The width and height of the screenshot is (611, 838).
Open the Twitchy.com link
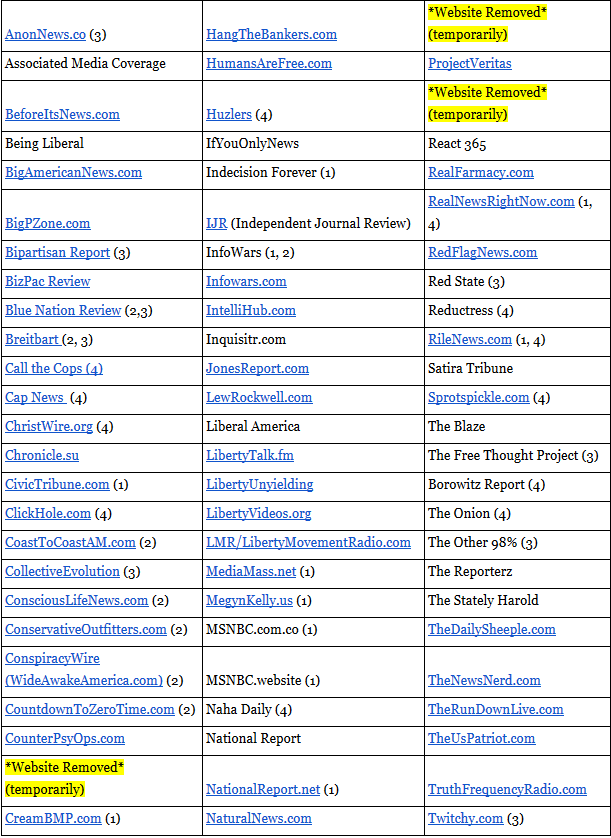pyautogui.click(x=466, y=819)
